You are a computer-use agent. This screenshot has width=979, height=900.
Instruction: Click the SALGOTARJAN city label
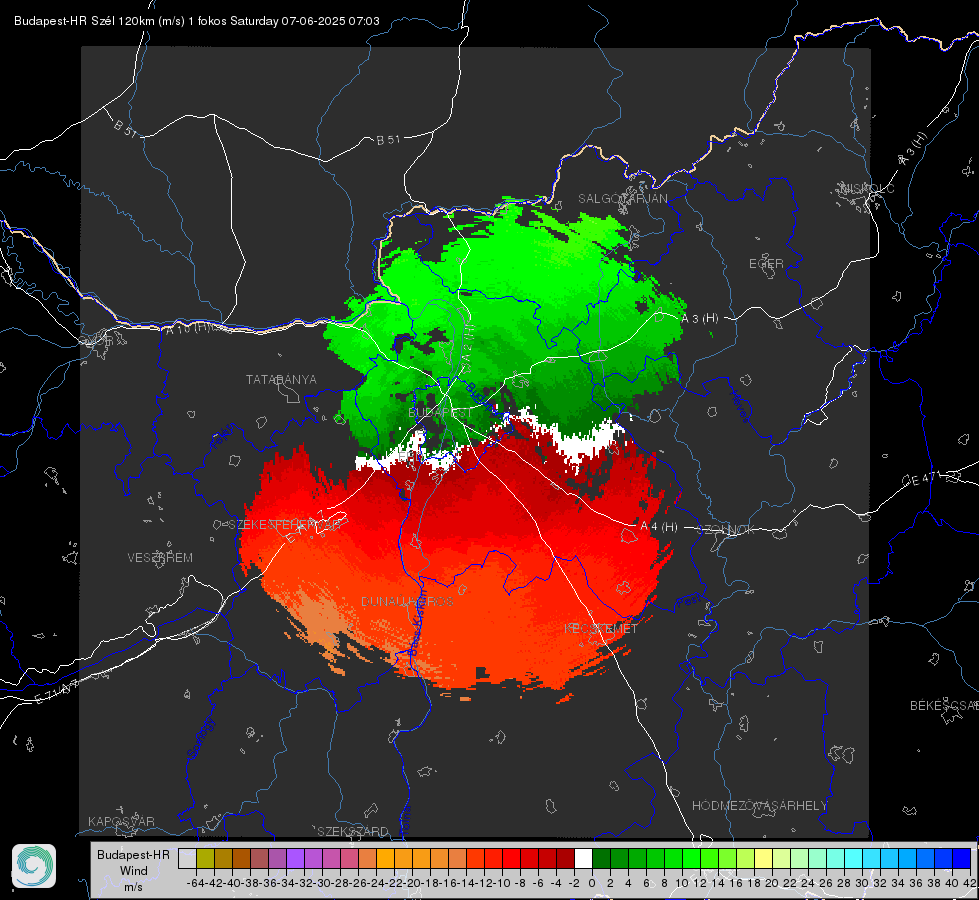[x=622, y=199]
